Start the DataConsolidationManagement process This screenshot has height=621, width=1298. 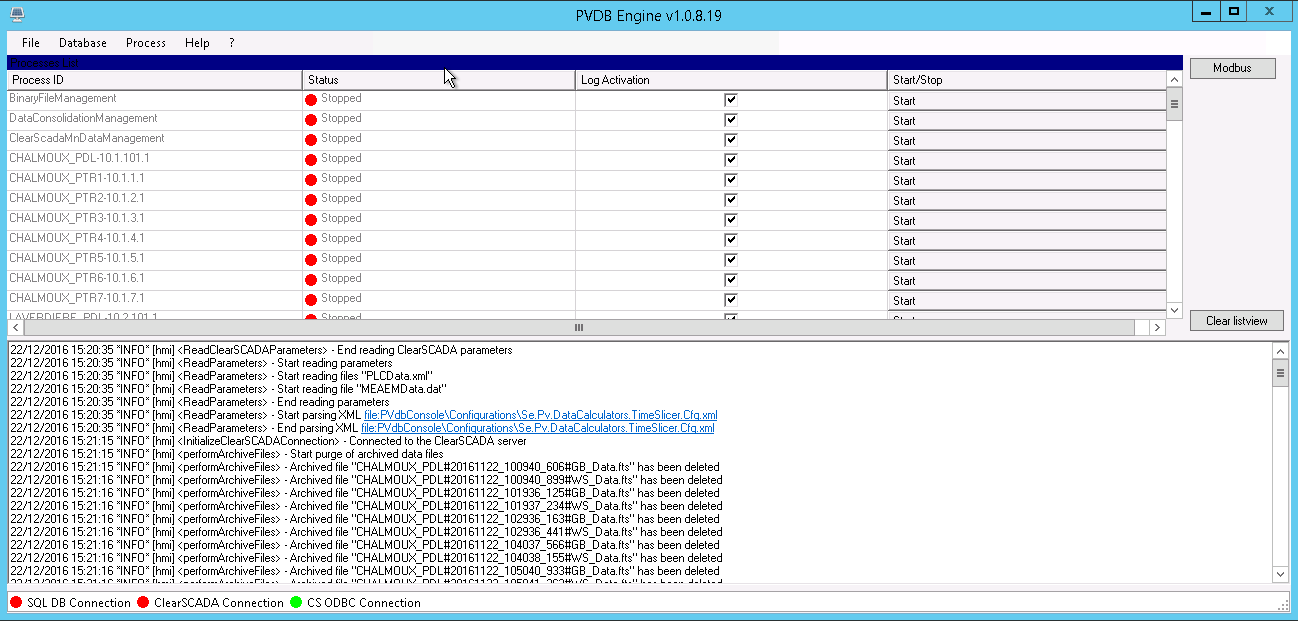(x=1026, y=121)
